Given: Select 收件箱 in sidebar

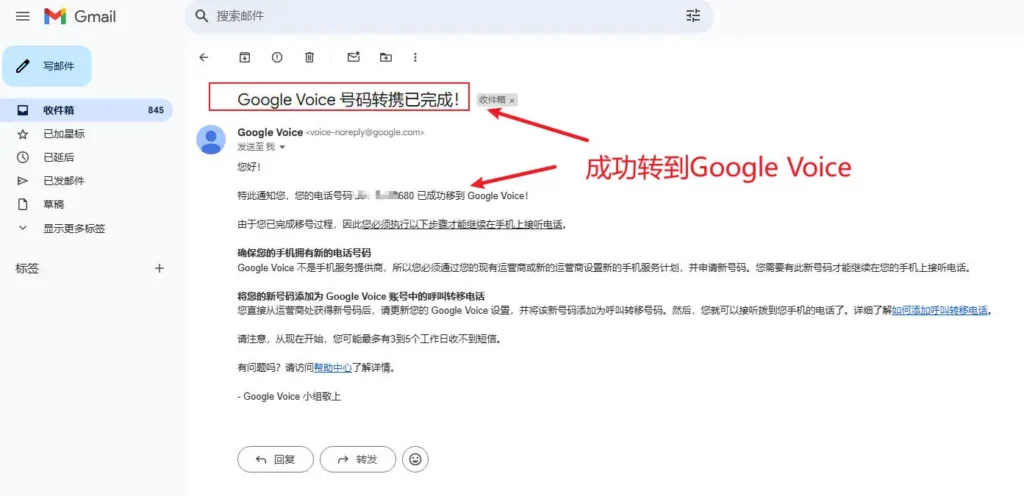Looking at the screenshot, I should tap(86, 110).
